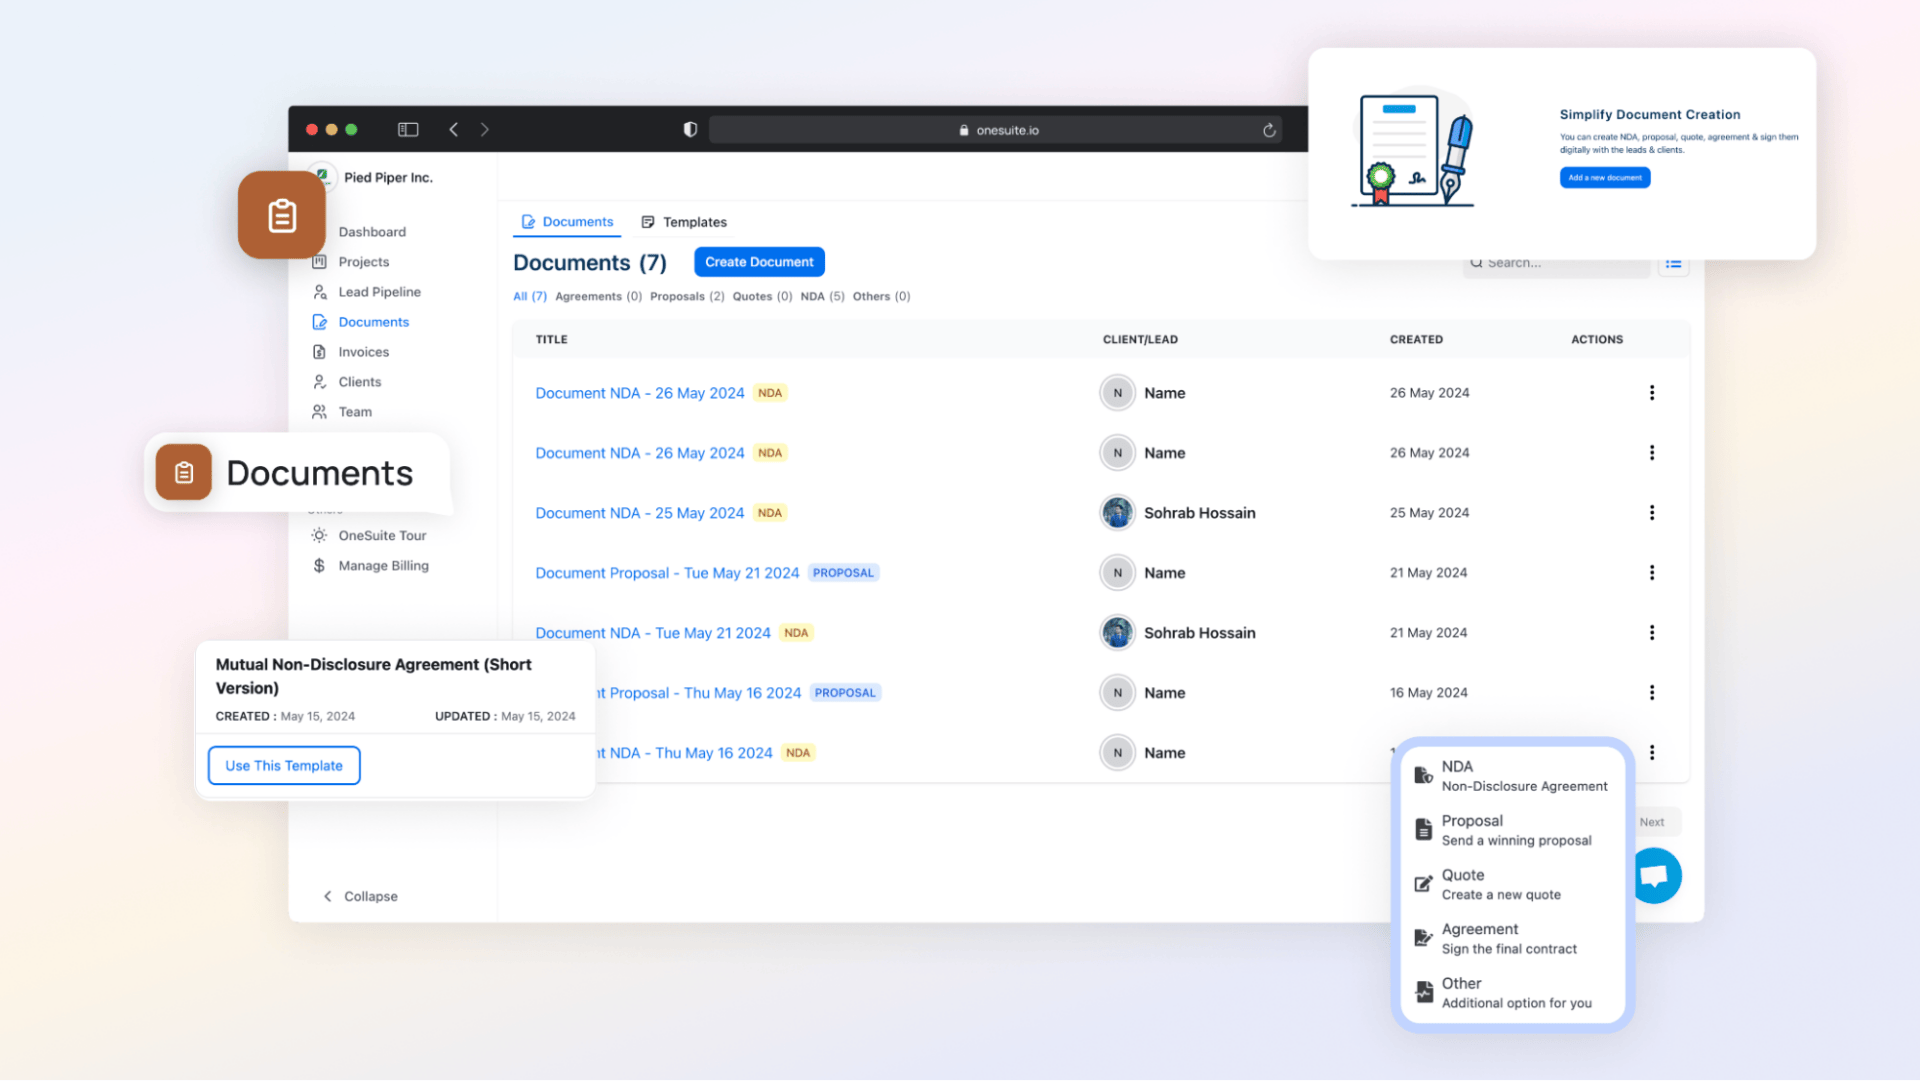1920x1081 pixels.
Task: Select Quote option in create menu
Action: tap(1500, 884)
